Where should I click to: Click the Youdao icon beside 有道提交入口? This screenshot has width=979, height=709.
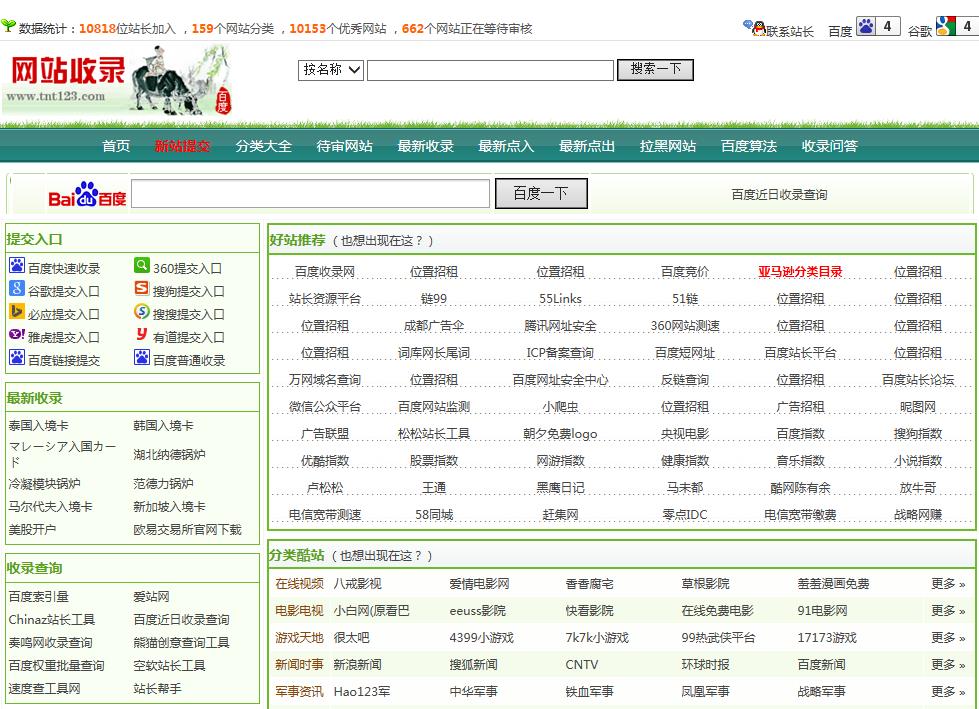[142, 335]
